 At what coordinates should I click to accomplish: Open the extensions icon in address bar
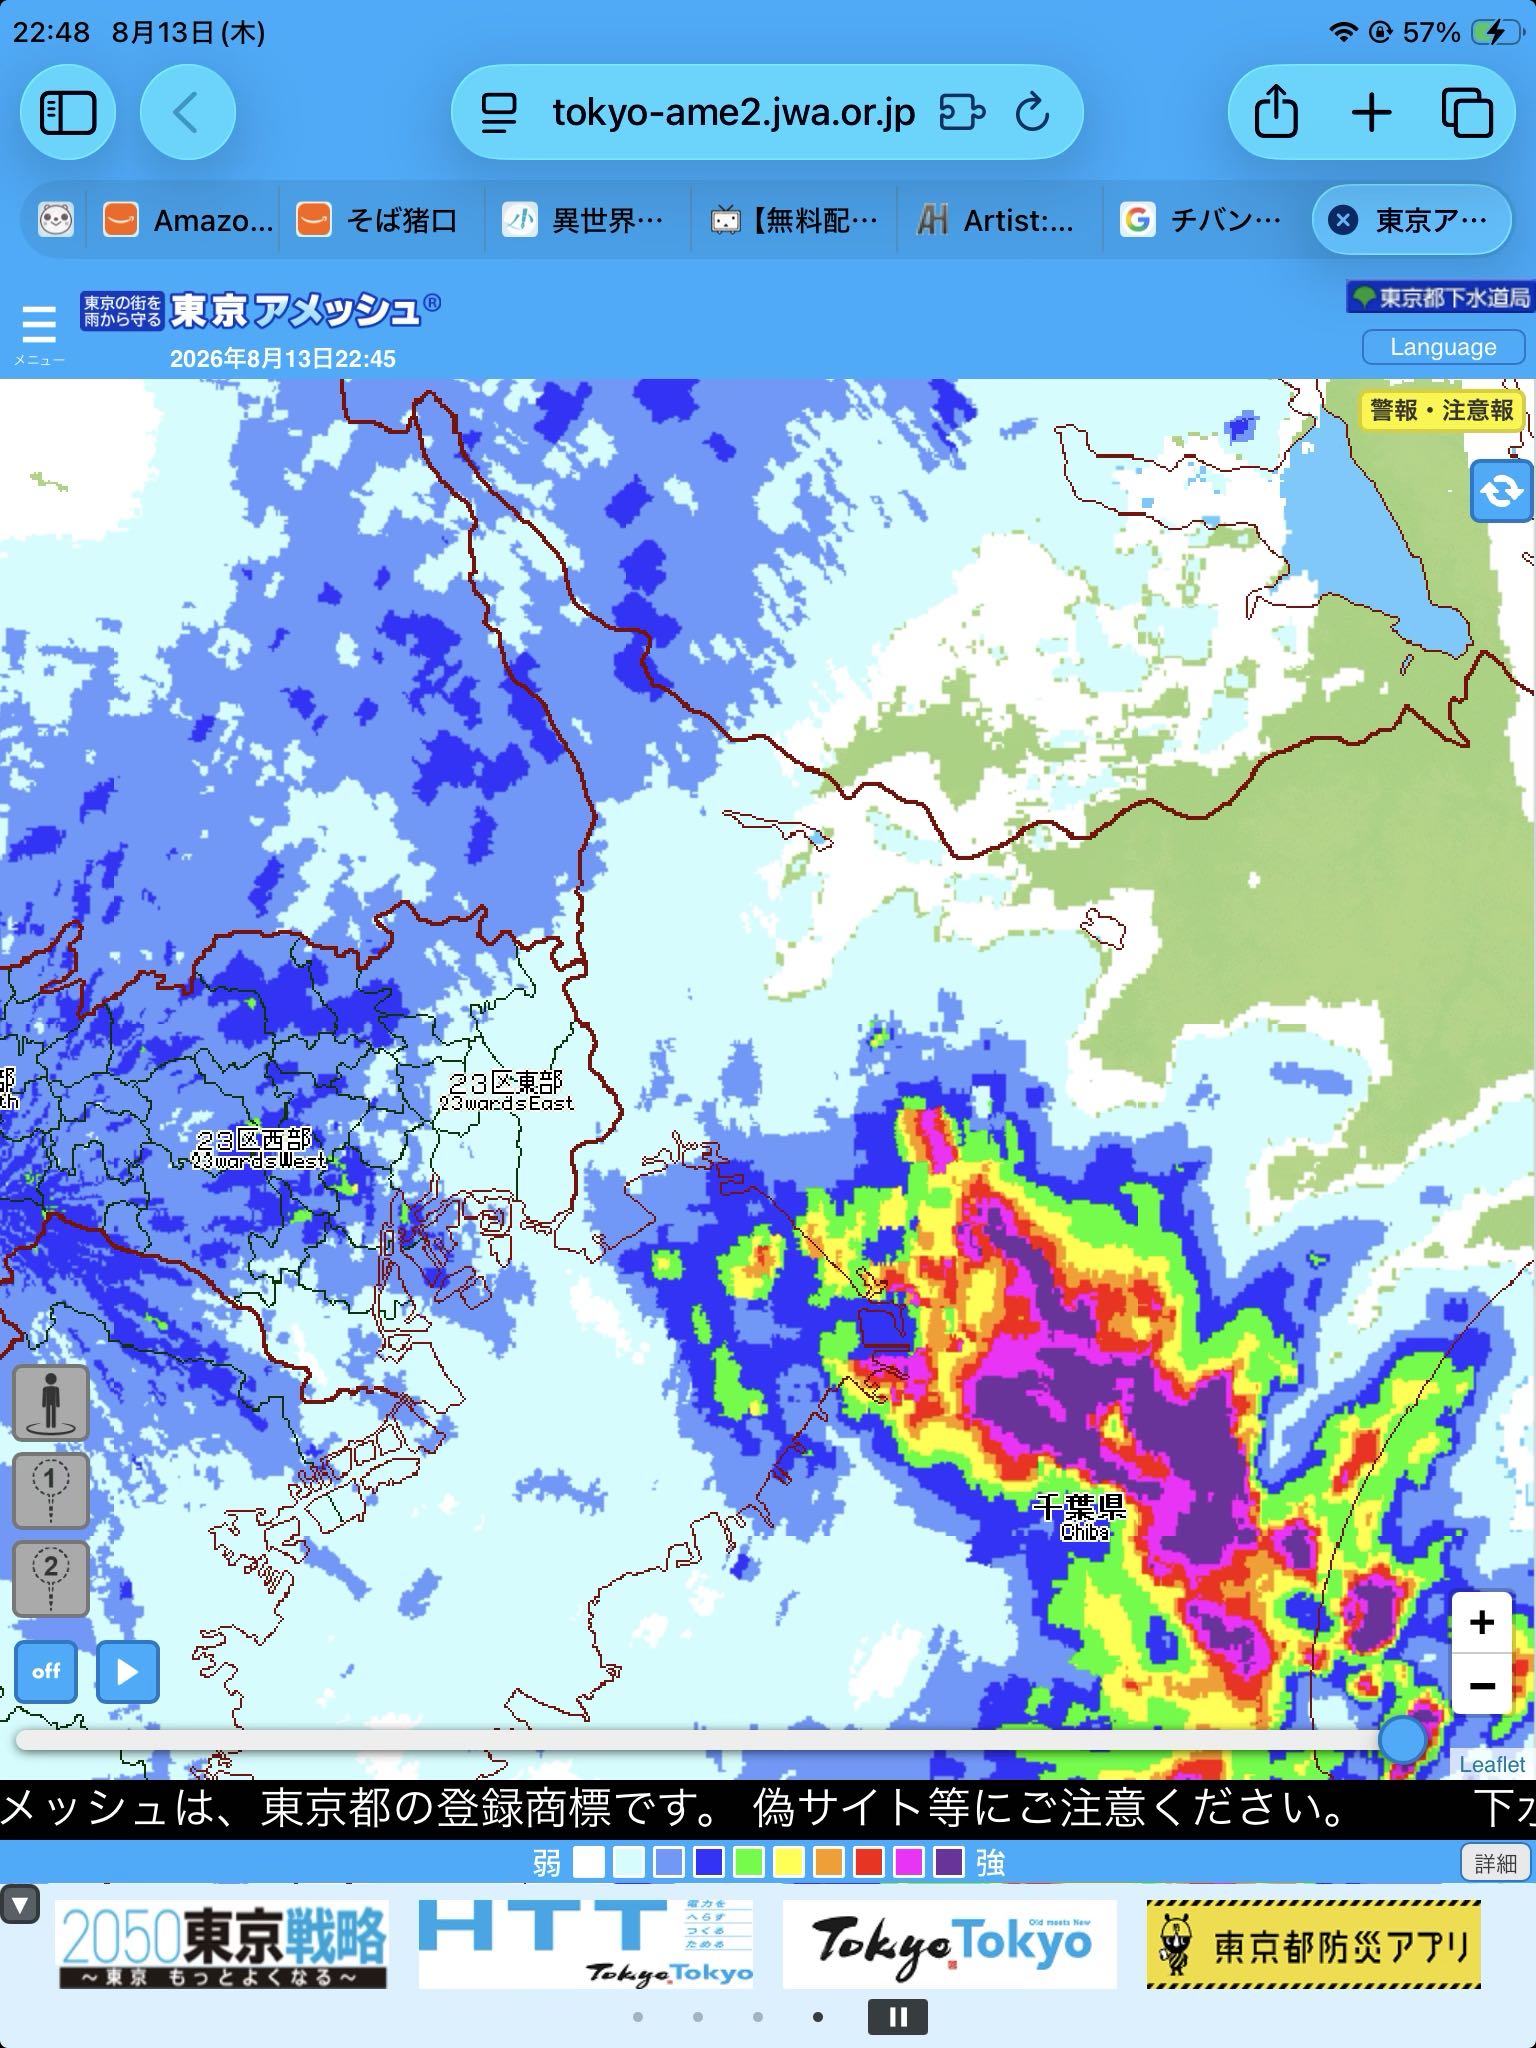[962, 112]
